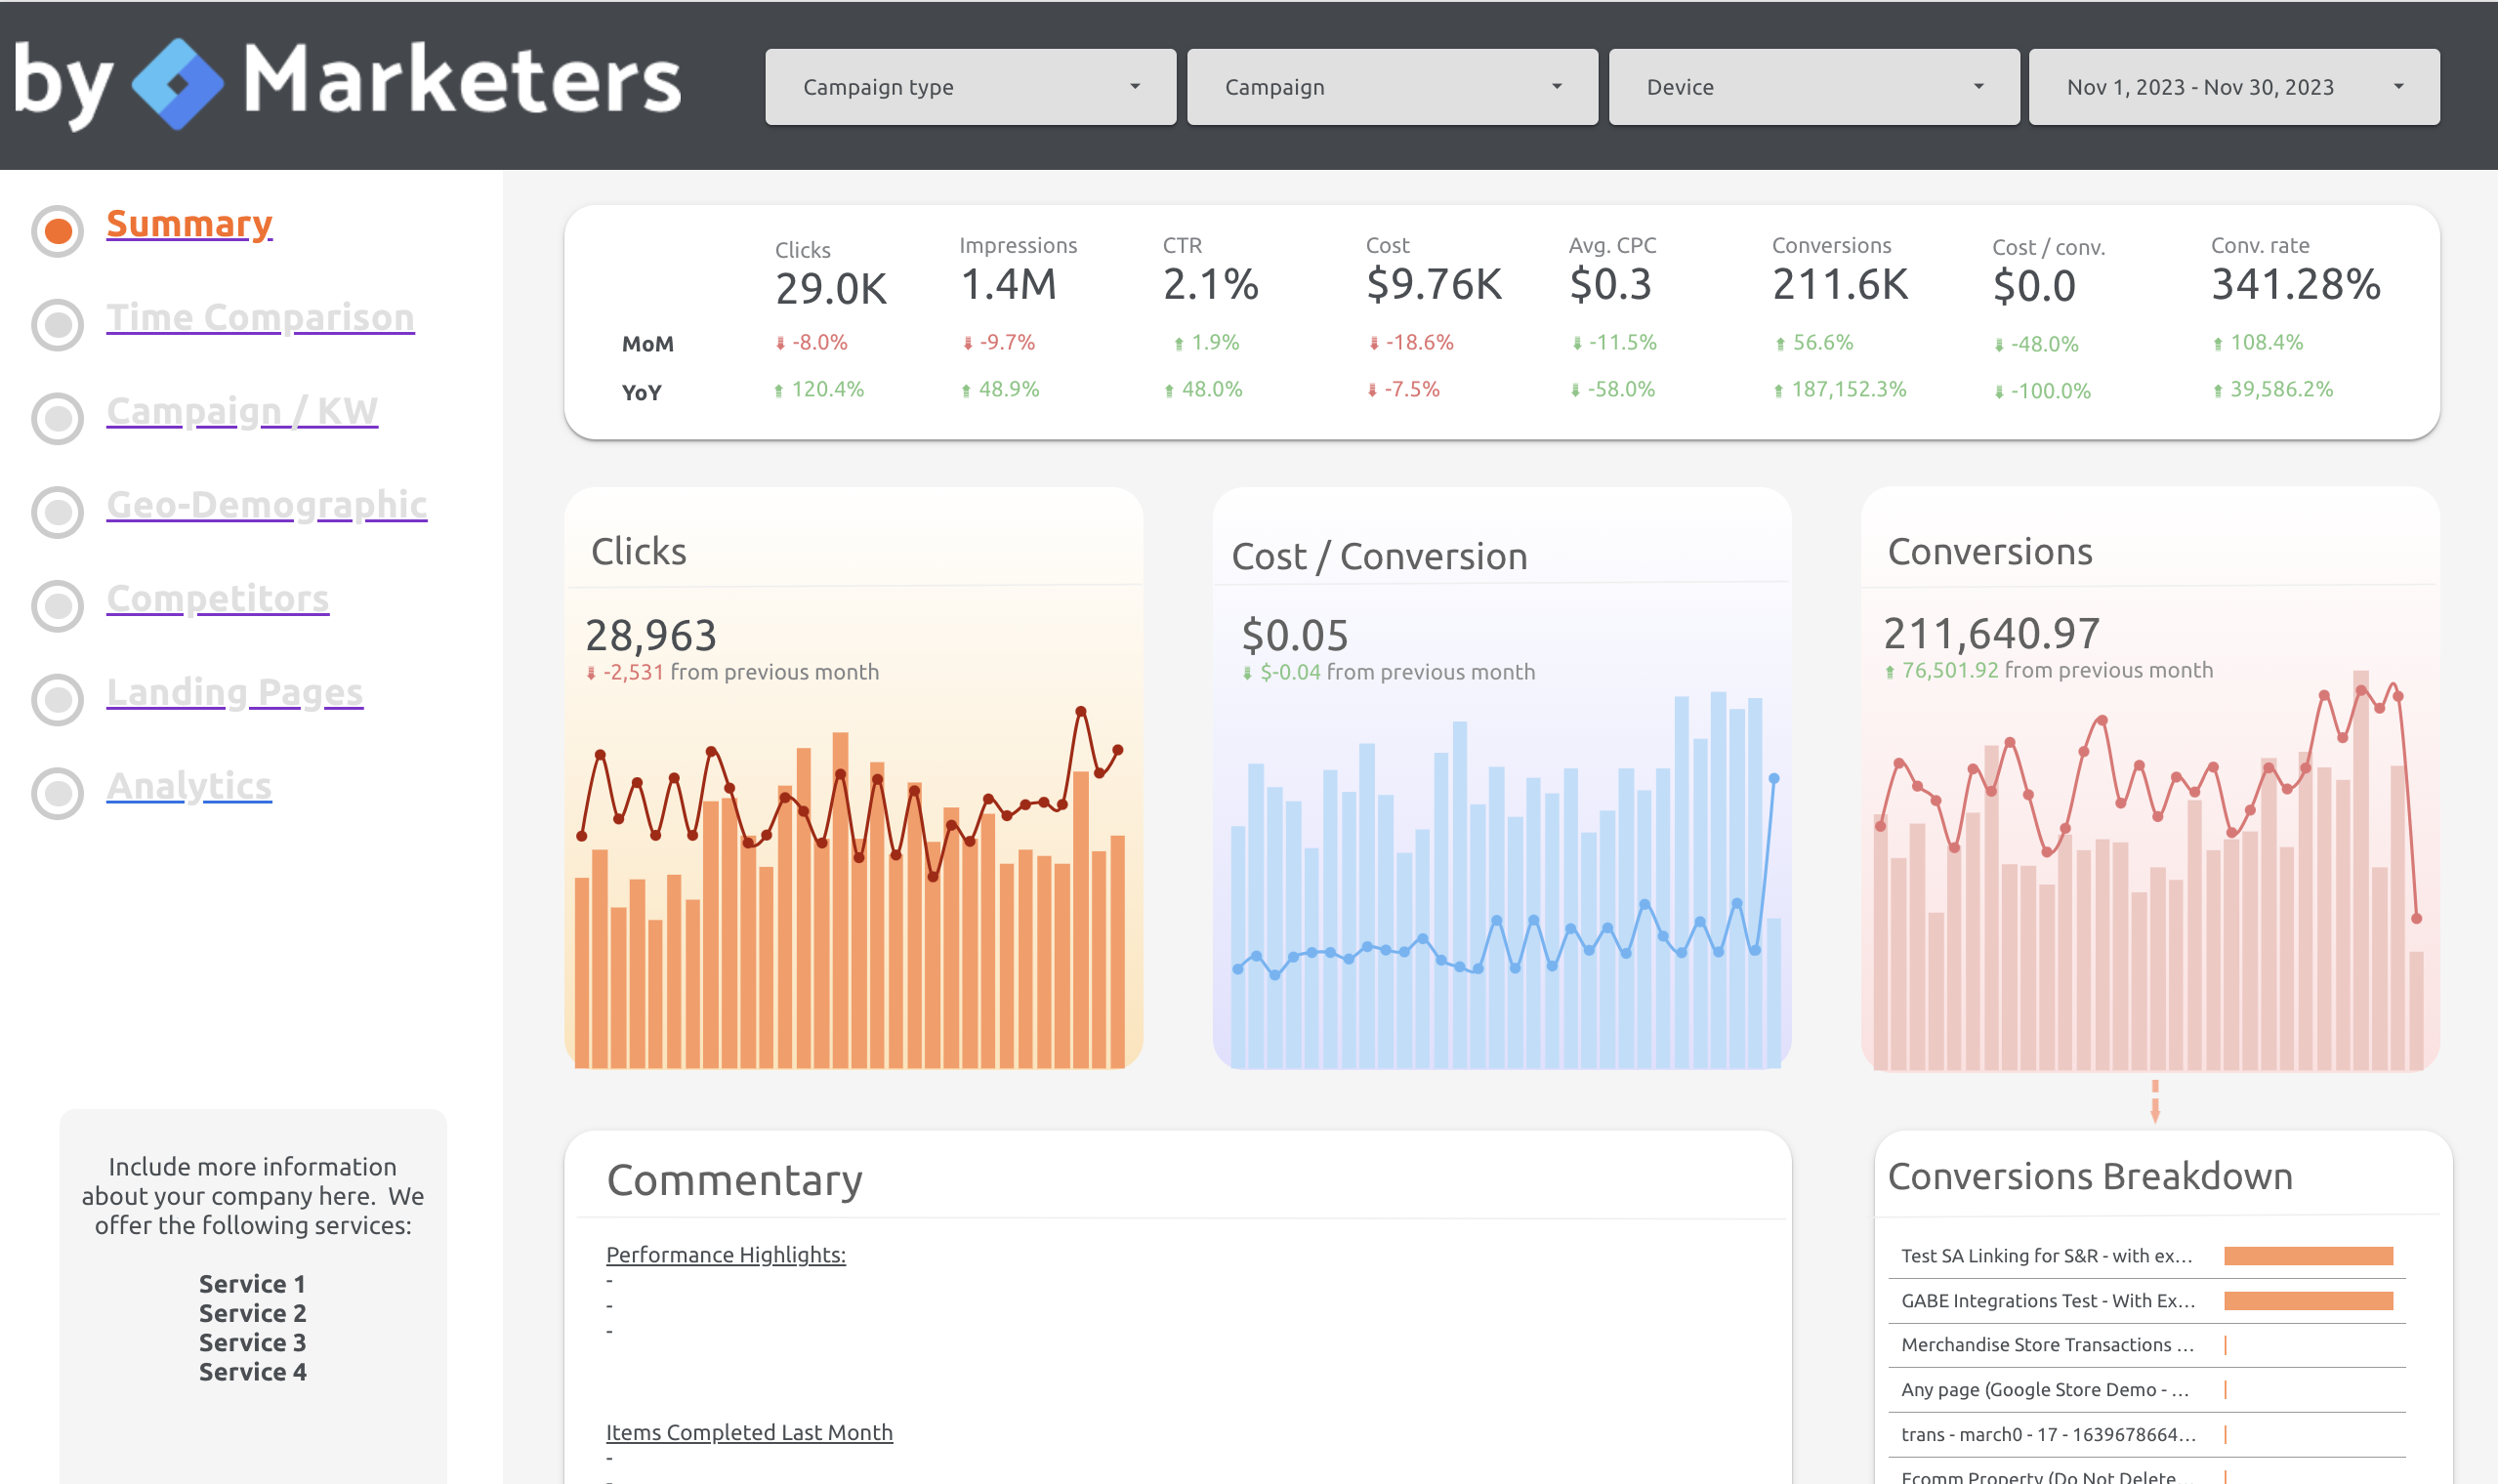Open the Summary page link
The width and height of the screenshot is (2498, 1484).
[189, 224]
